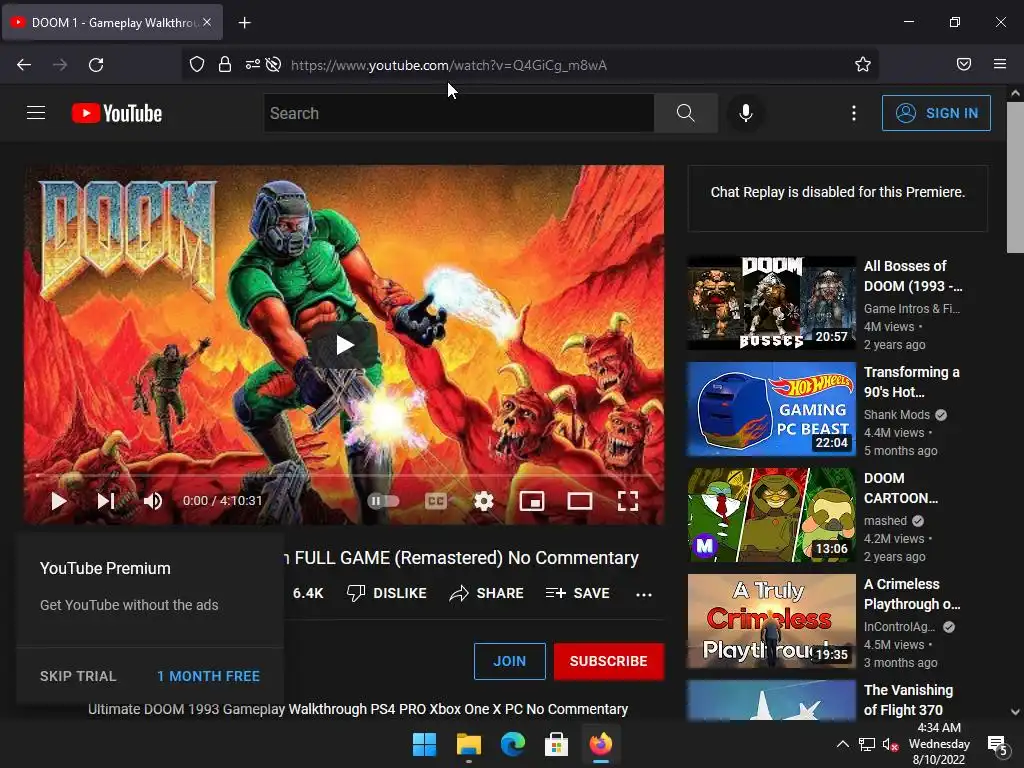1024x768 pixels.
Task: Select the DOOM 1 Gameplay Walkthrough tab
Action: (113, 22)
